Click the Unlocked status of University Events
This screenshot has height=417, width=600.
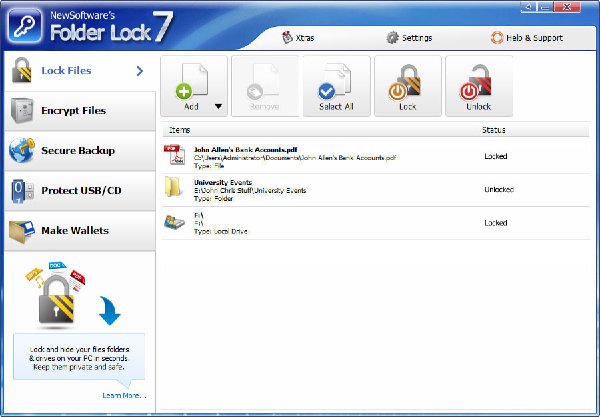[499, 189]
